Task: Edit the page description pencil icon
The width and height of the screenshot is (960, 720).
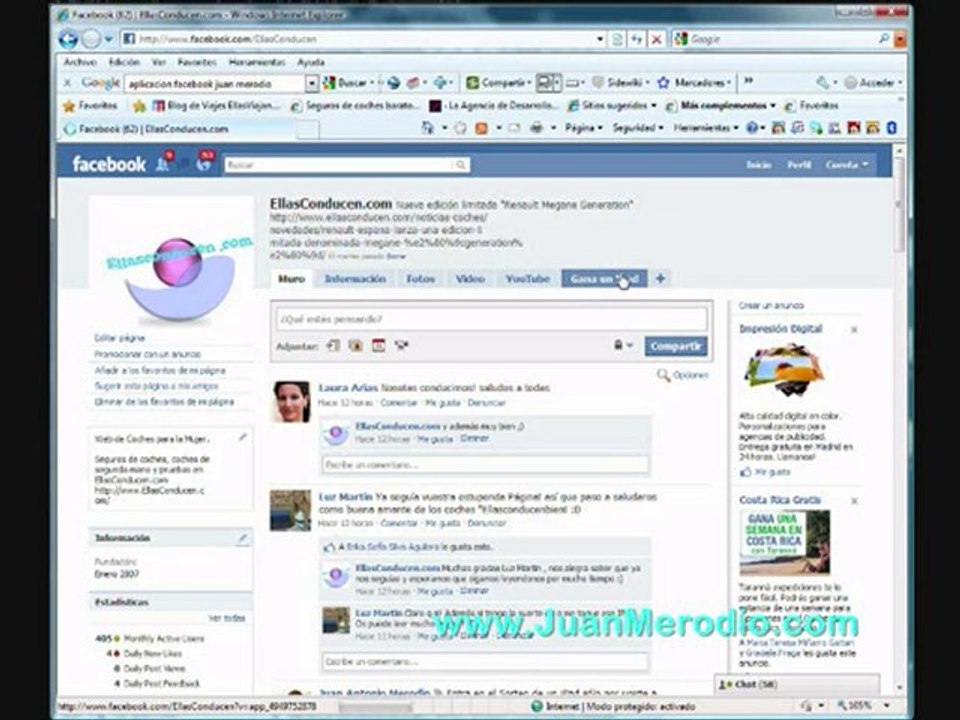Action: (x=242, y=437)
